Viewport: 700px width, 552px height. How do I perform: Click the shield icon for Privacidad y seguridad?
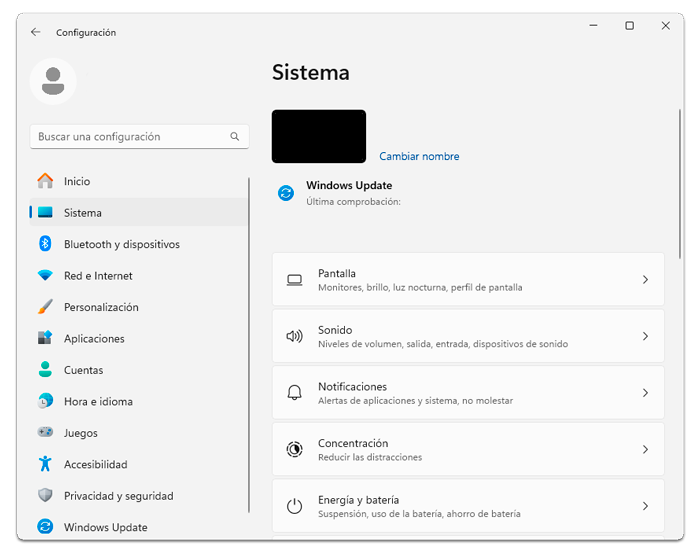[x=45, y=495]
